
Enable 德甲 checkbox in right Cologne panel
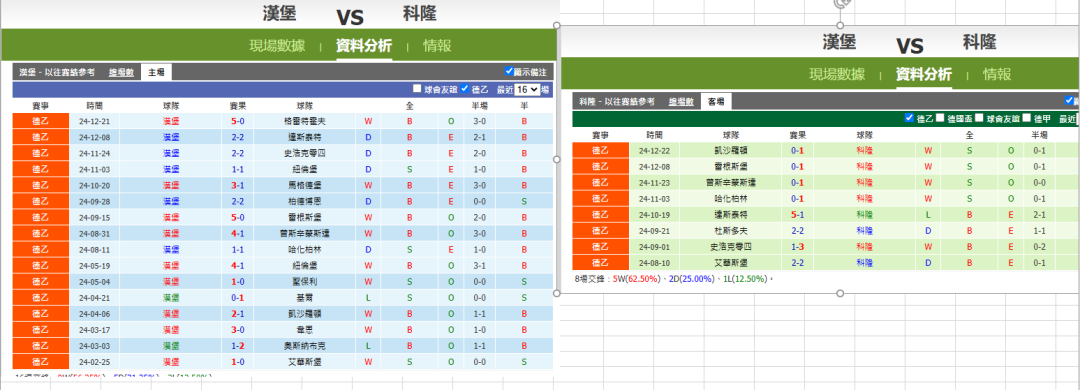click(x=1027, y=118)
